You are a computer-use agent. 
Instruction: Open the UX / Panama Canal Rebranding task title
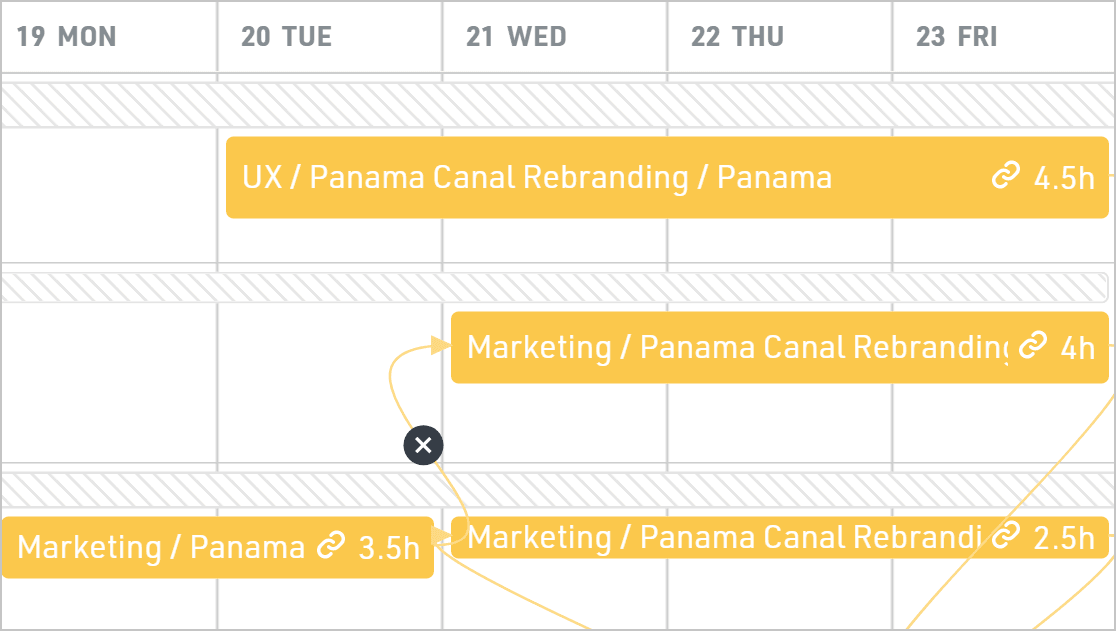(536, 178)
